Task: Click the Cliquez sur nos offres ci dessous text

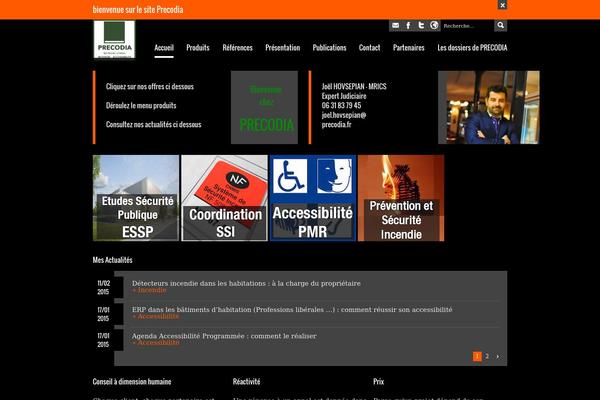Action: (150, 87)
